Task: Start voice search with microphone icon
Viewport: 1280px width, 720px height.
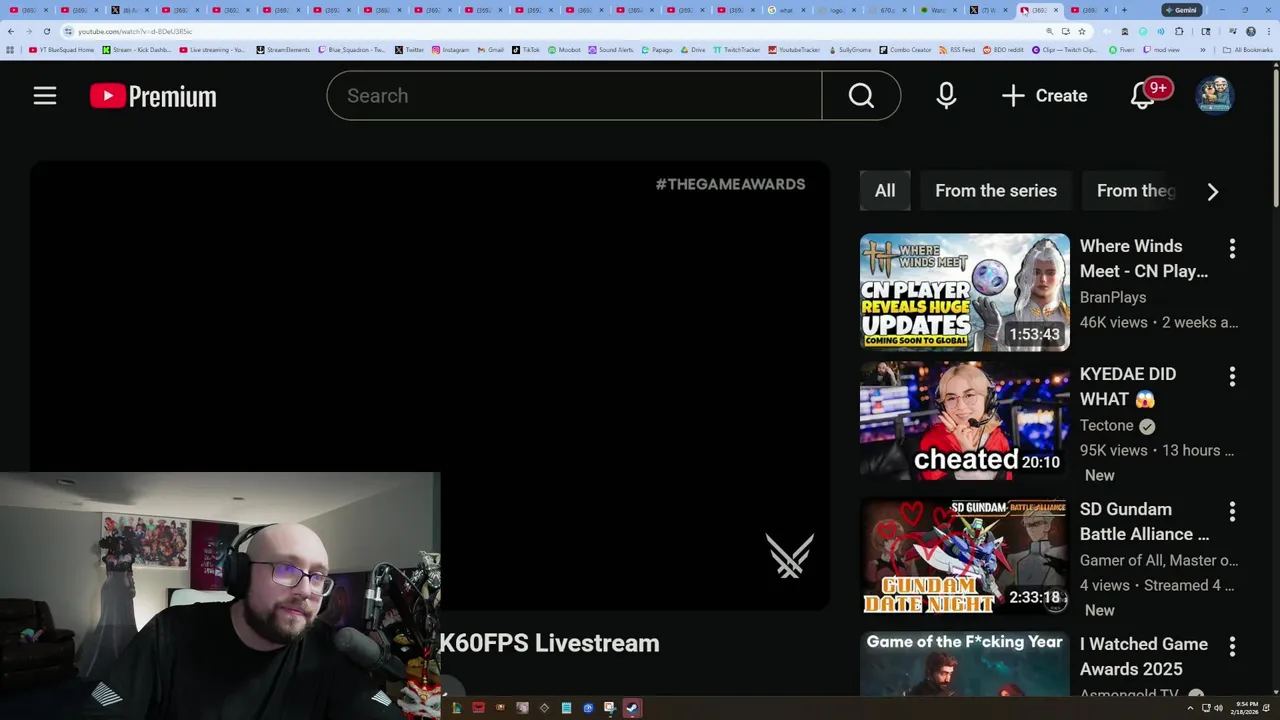Action: (946, 96)
